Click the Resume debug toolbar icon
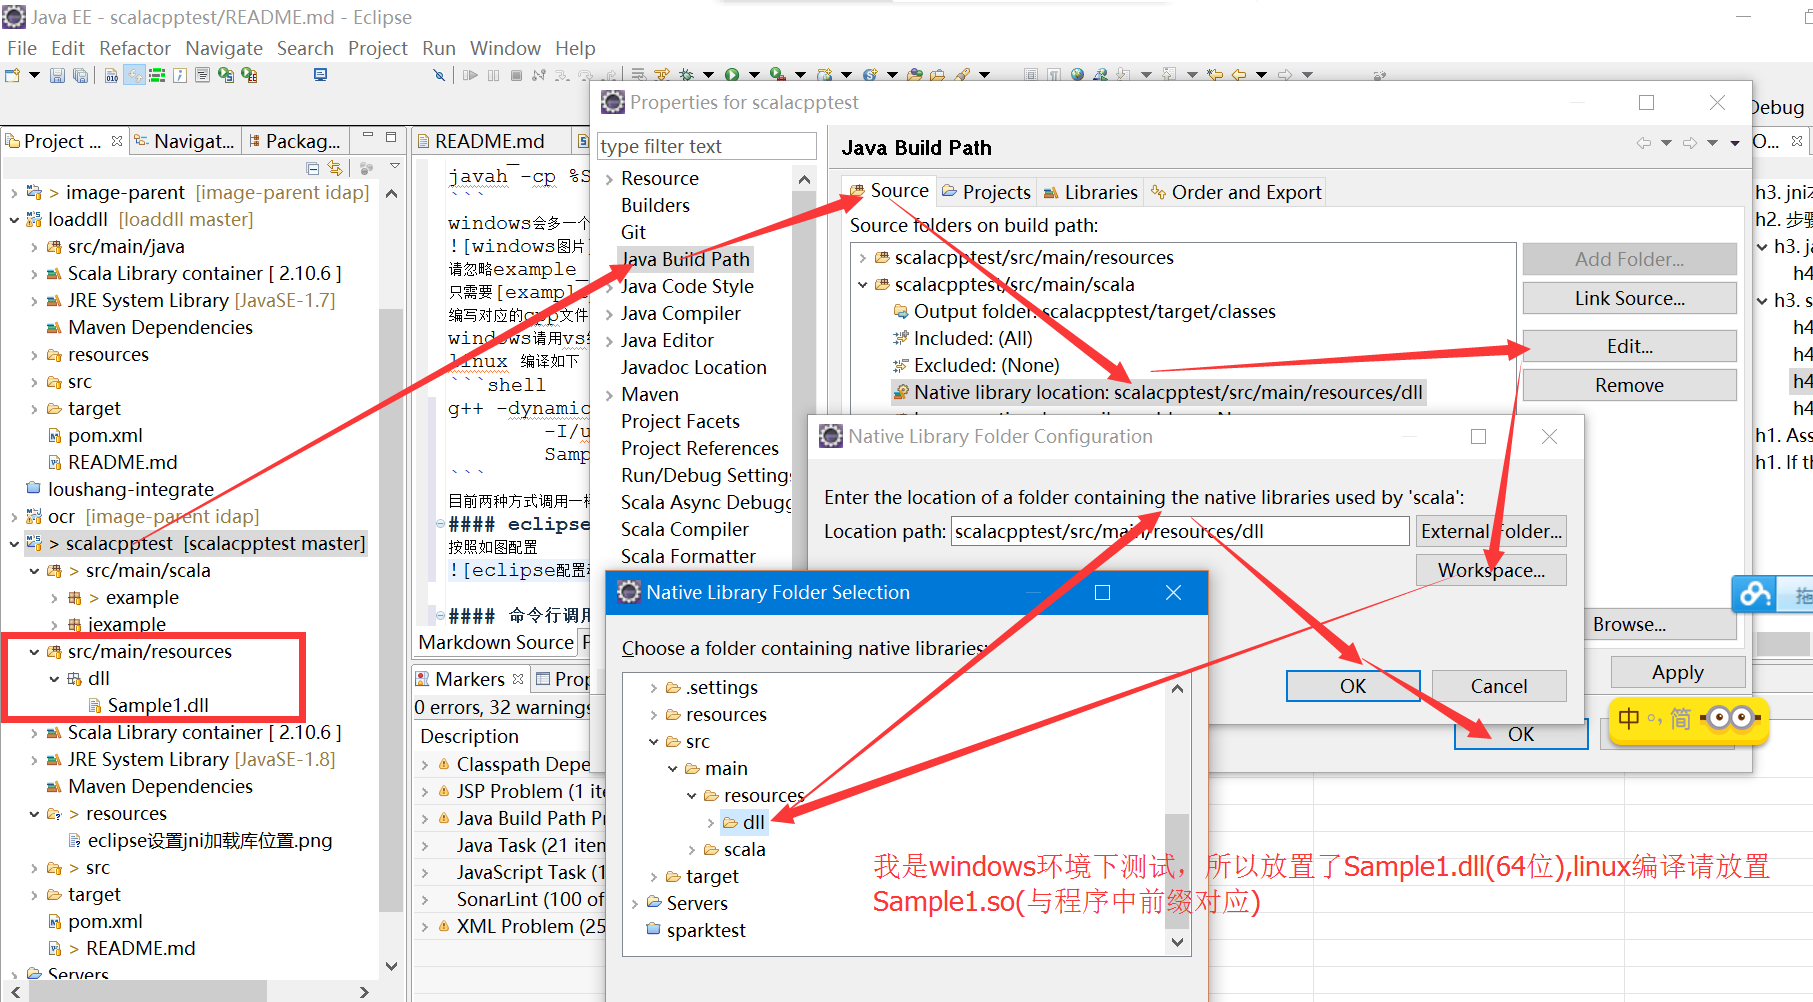Viewport: 1813px width, 1002px height. click(x=470, y=75)
